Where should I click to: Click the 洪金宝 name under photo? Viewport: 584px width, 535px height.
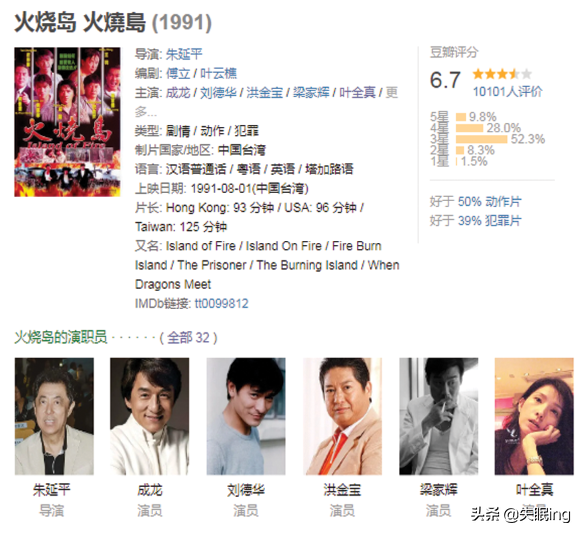tap(342, 490)
